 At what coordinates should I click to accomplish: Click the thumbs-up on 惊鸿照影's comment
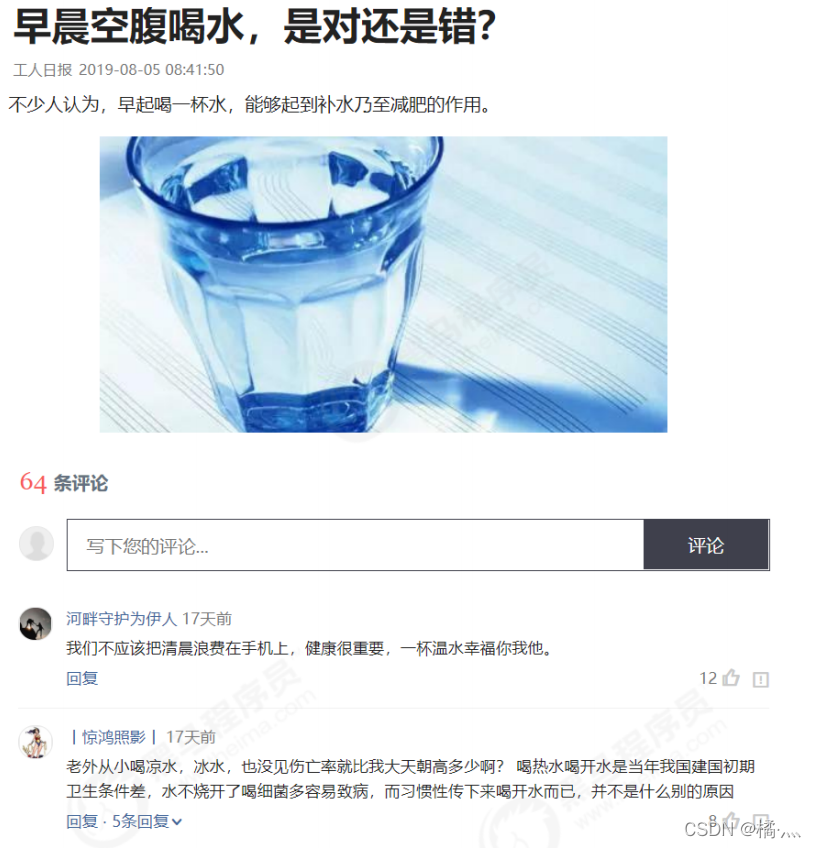point(732,820)
